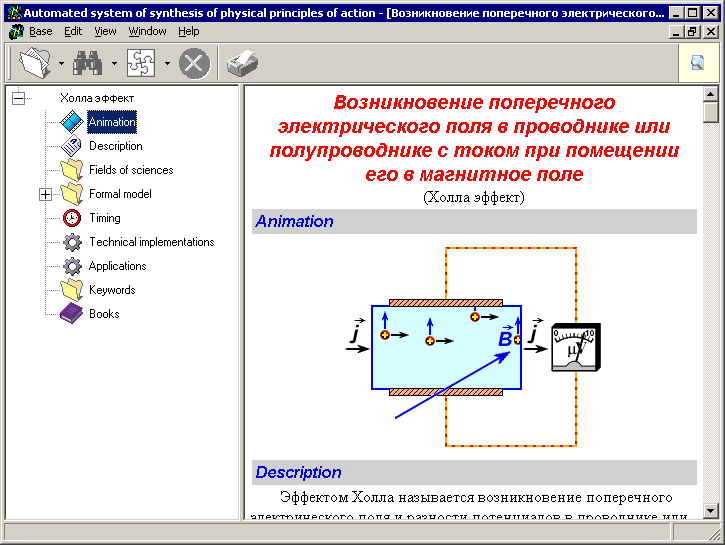Click the binoculars search toolbar icon

(88, 64)
